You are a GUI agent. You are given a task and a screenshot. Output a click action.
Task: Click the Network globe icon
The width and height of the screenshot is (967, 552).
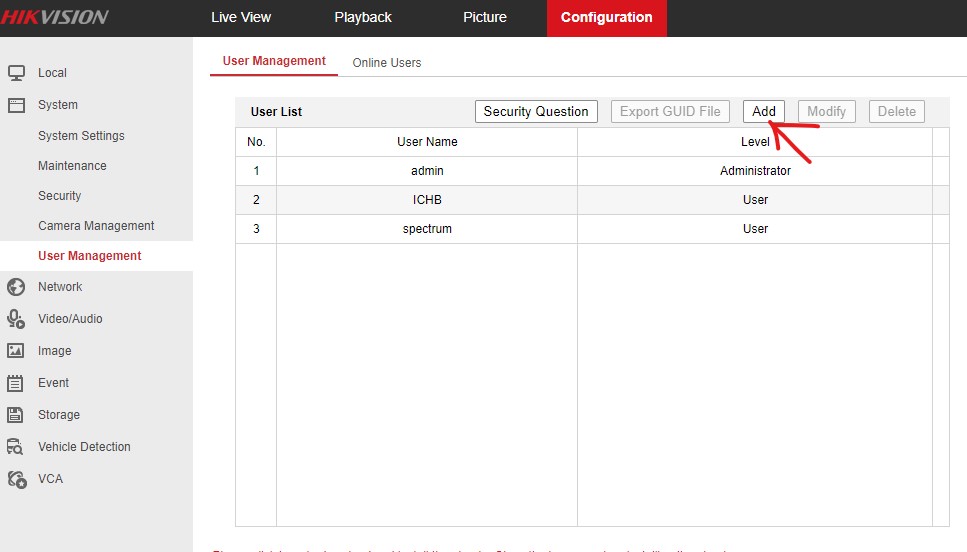coord(16,287)
